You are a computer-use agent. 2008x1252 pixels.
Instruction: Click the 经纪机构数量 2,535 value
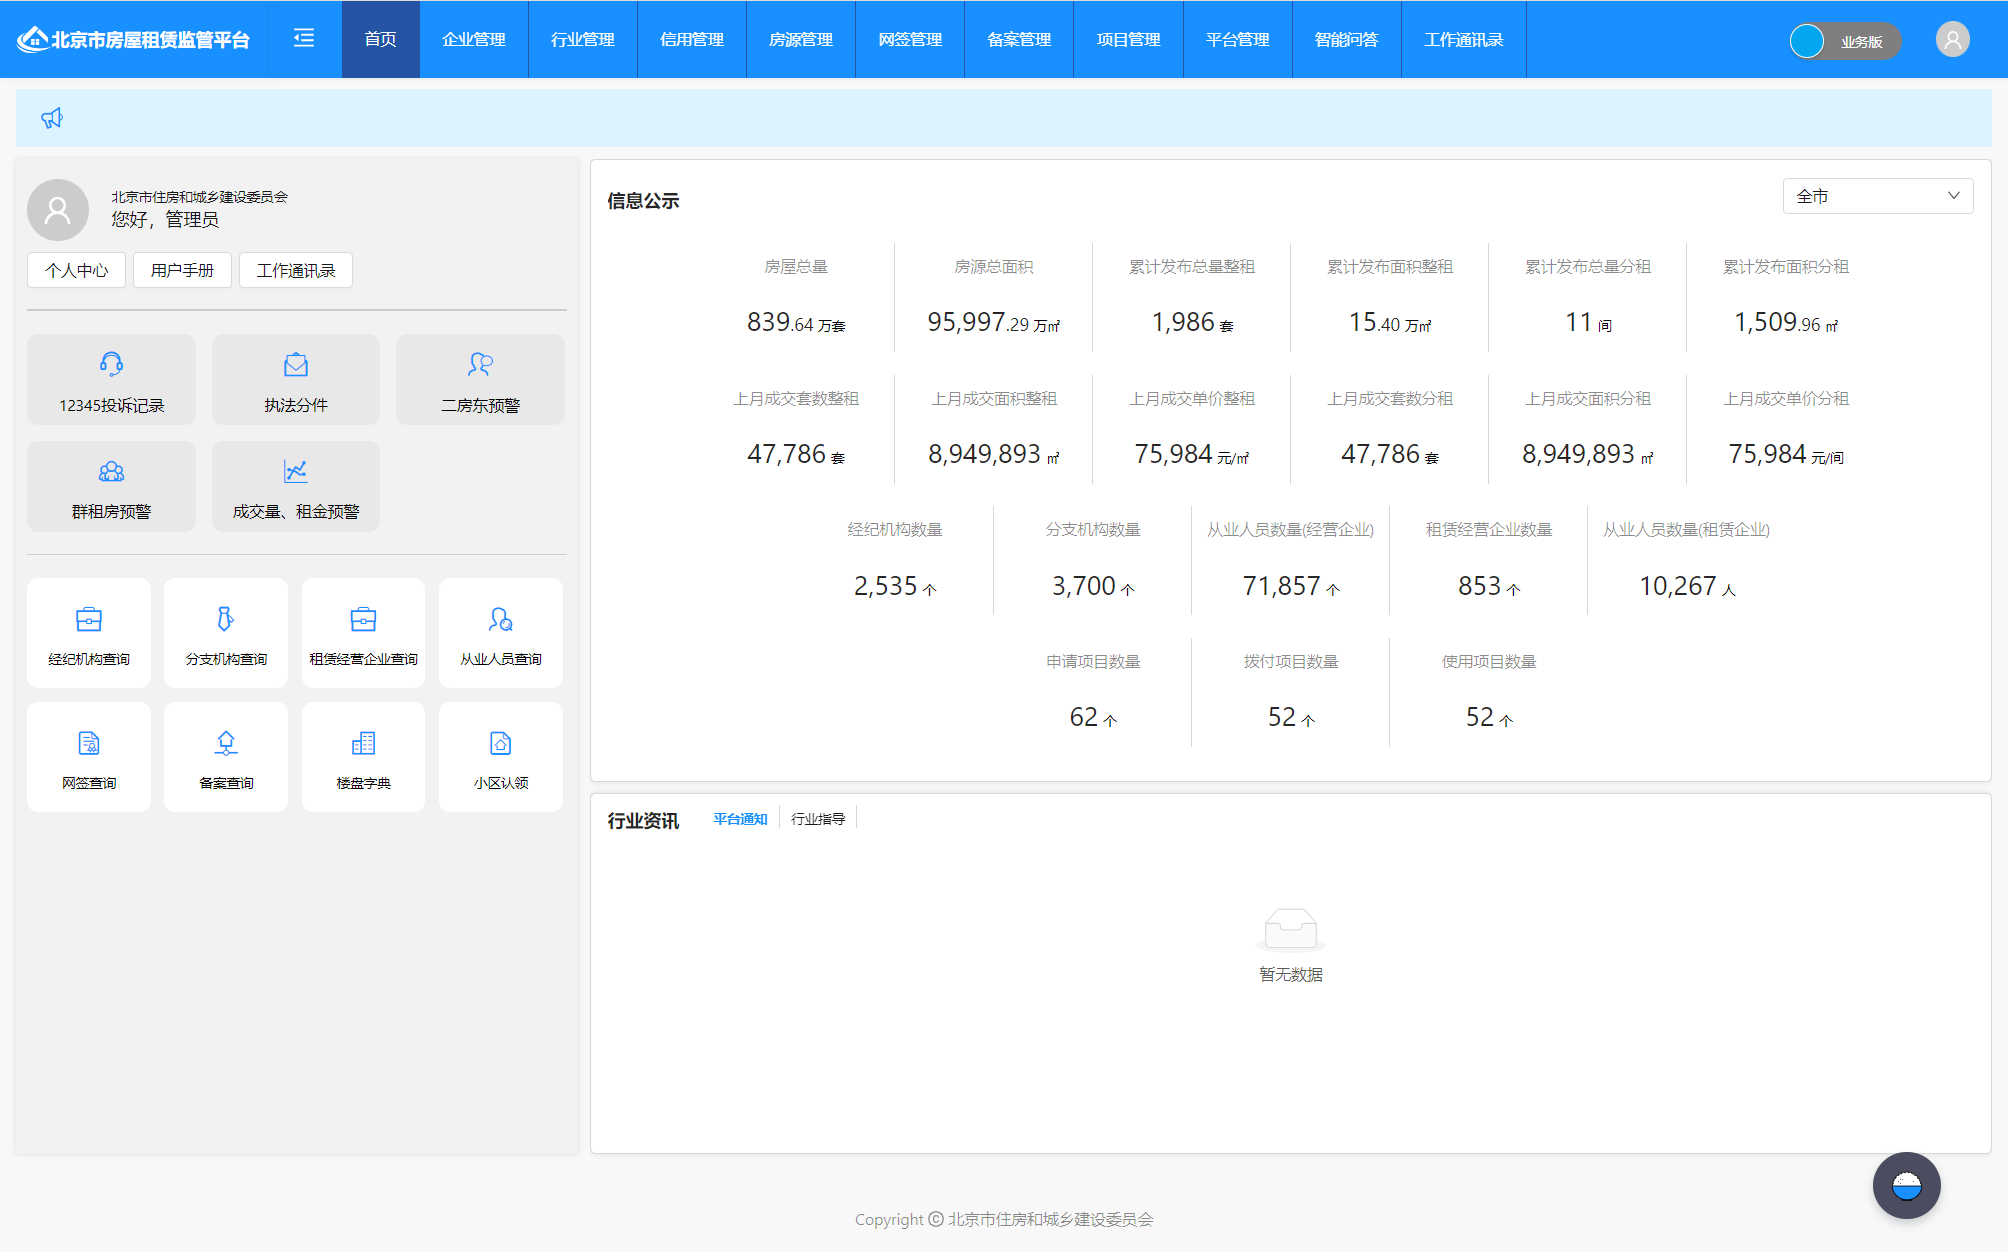point(895,586)
